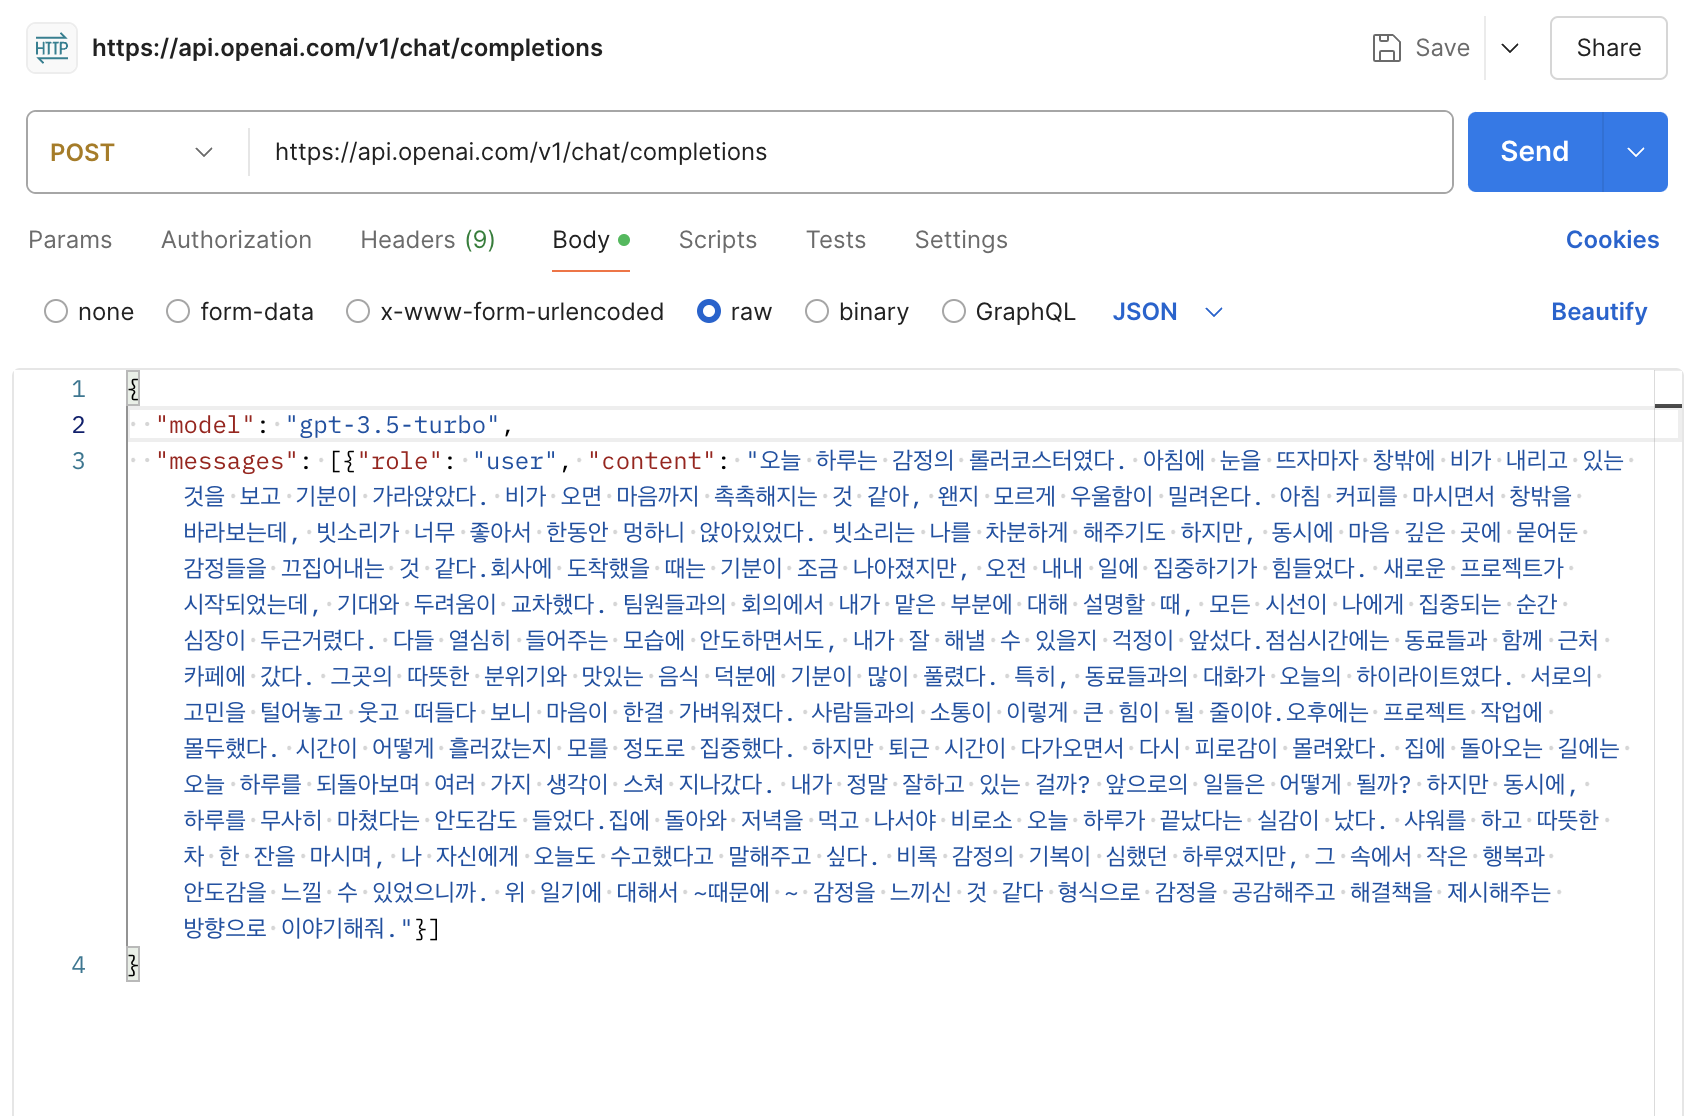
Task: Click line number 1 in the gutter
Action: click(79, 389)
